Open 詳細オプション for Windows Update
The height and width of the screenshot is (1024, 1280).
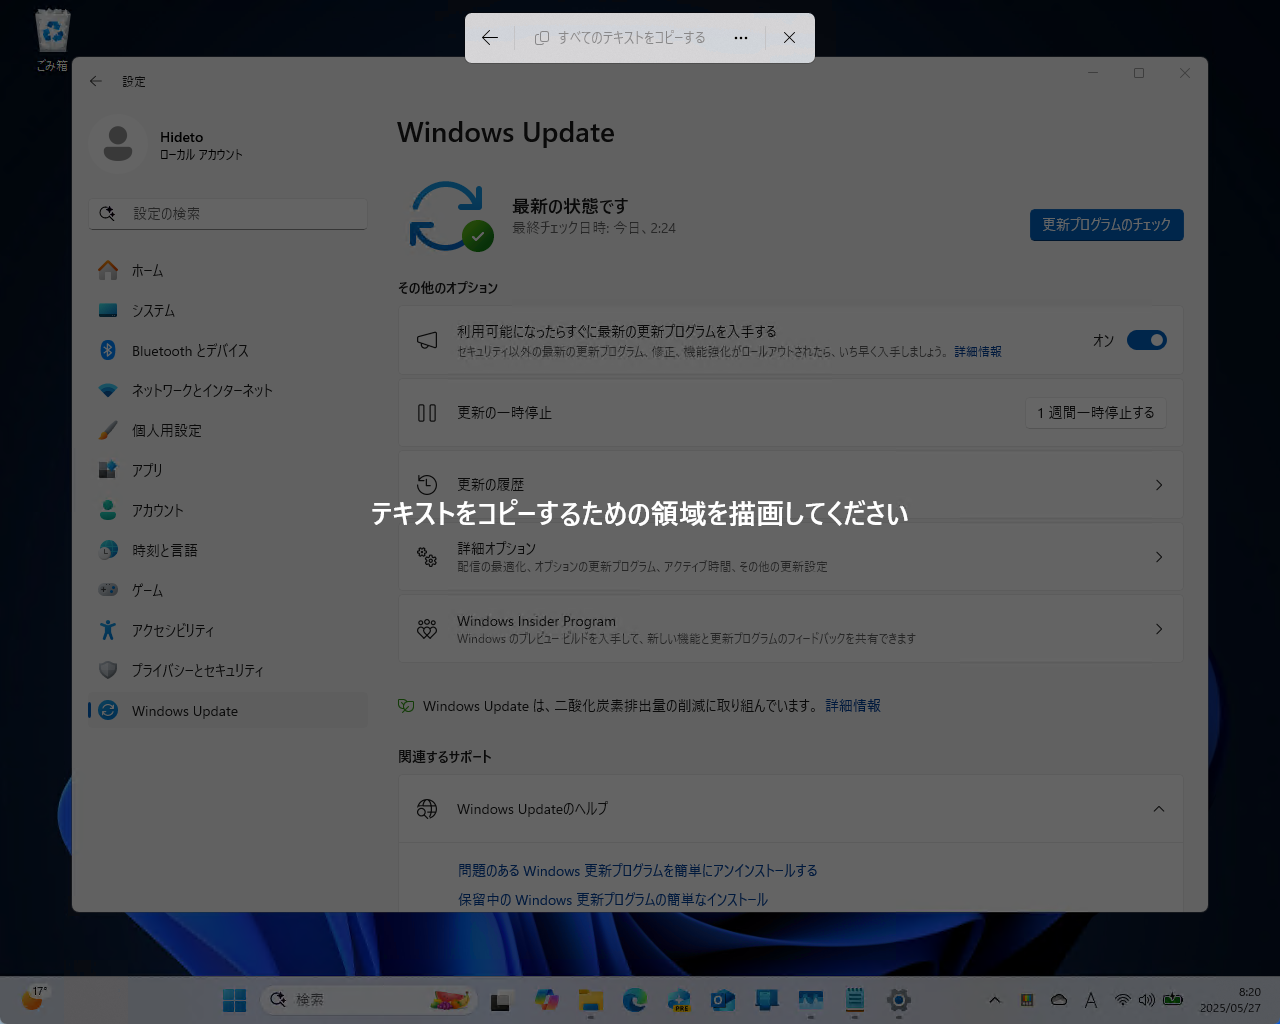click(x=790, y=557)
